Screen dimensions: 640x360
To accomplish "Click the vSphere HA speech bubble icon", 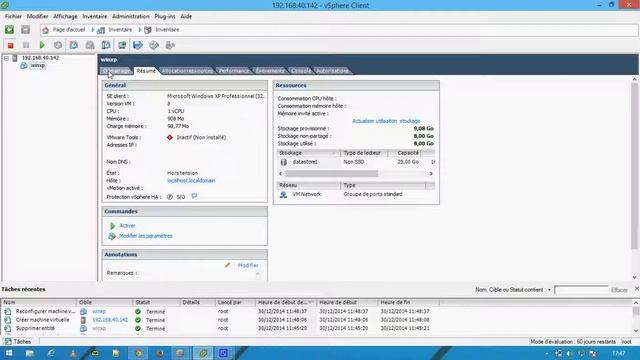I will (194, 196).
